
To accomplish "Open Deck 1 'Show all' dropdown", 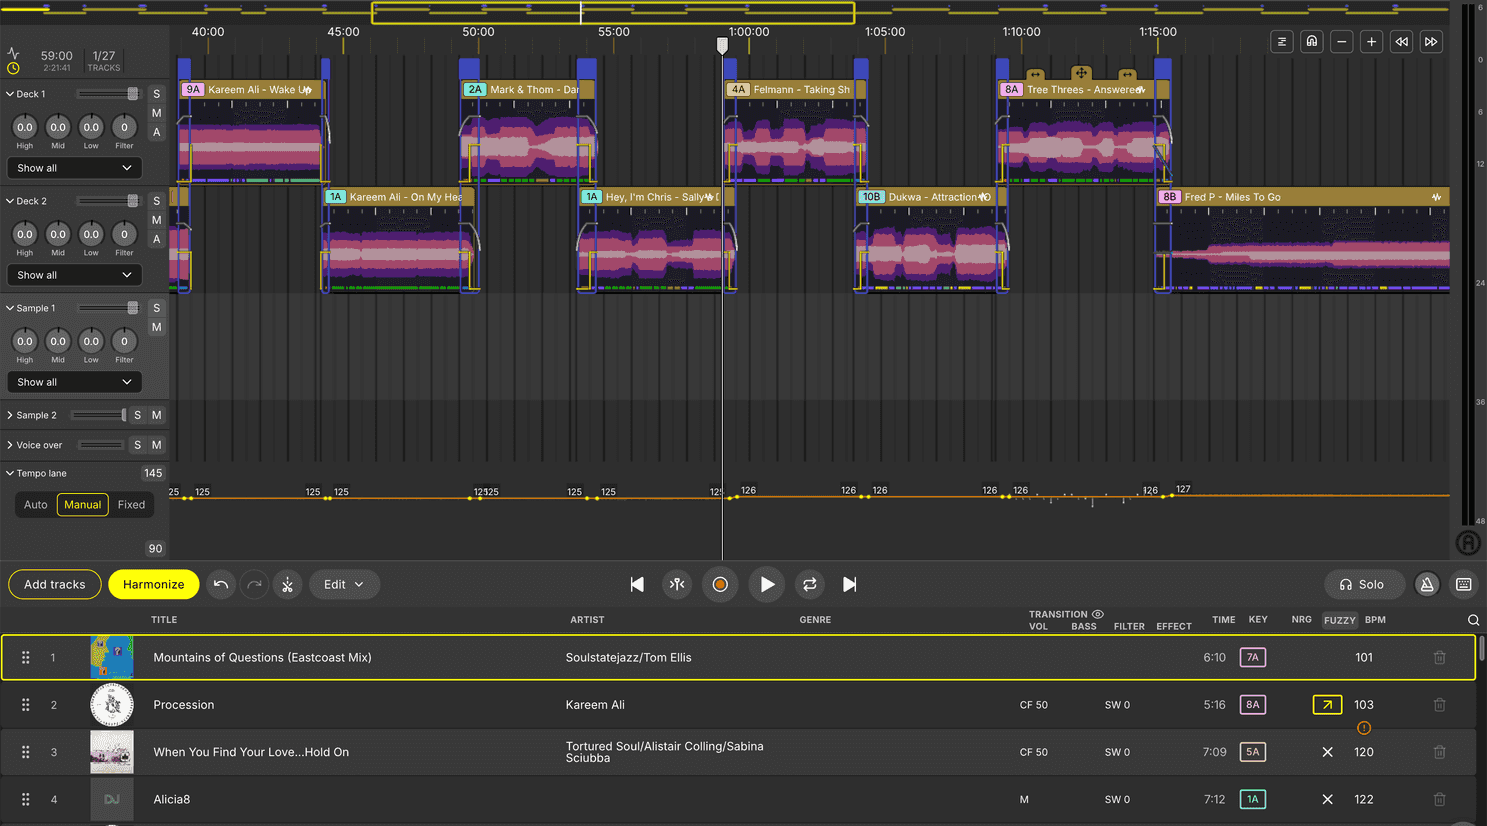I will (x=74, y=168).
